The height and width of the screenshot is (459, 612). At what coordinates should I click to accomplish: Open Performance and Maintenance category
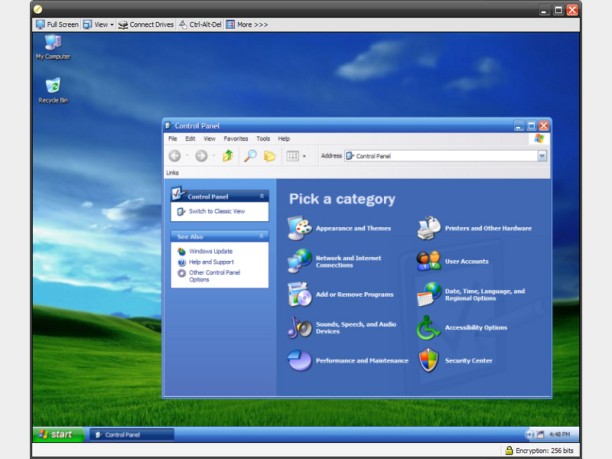[362, 361]
